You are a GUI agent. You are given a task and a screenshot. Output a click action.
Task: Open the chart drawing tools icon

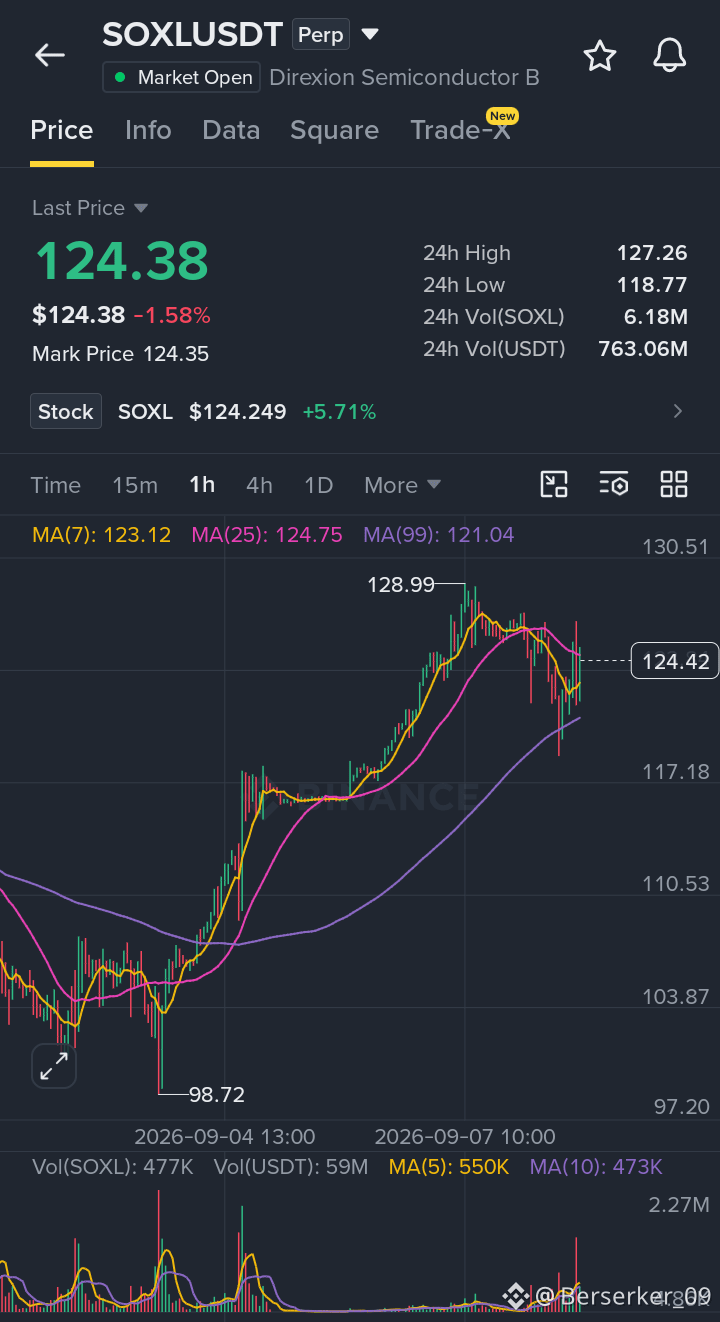(x=554, y=485)
